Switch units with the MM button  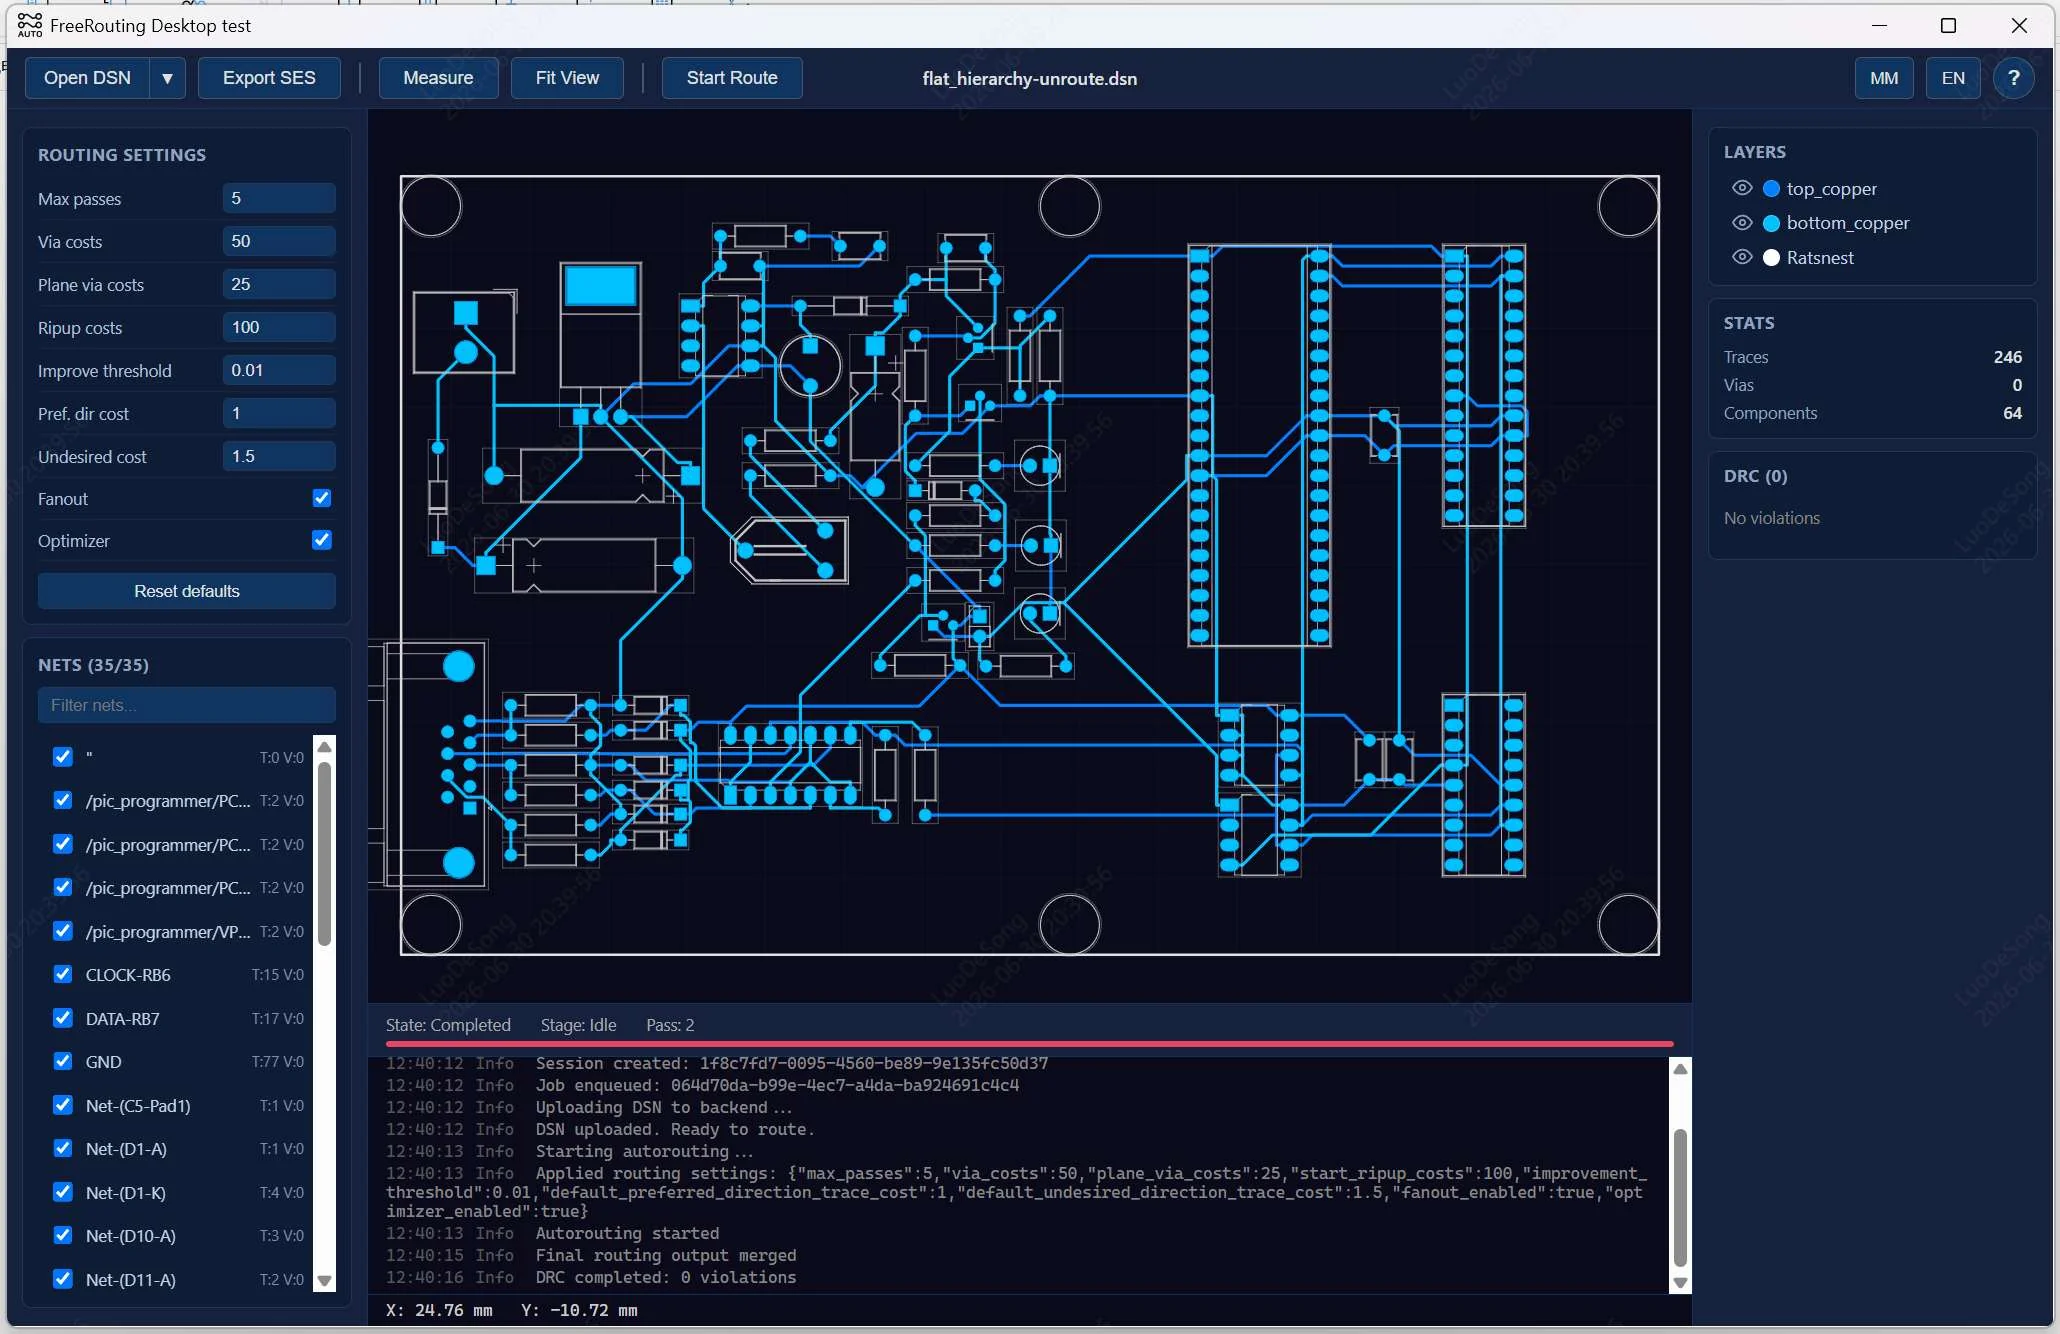[x=1884, y=78]
